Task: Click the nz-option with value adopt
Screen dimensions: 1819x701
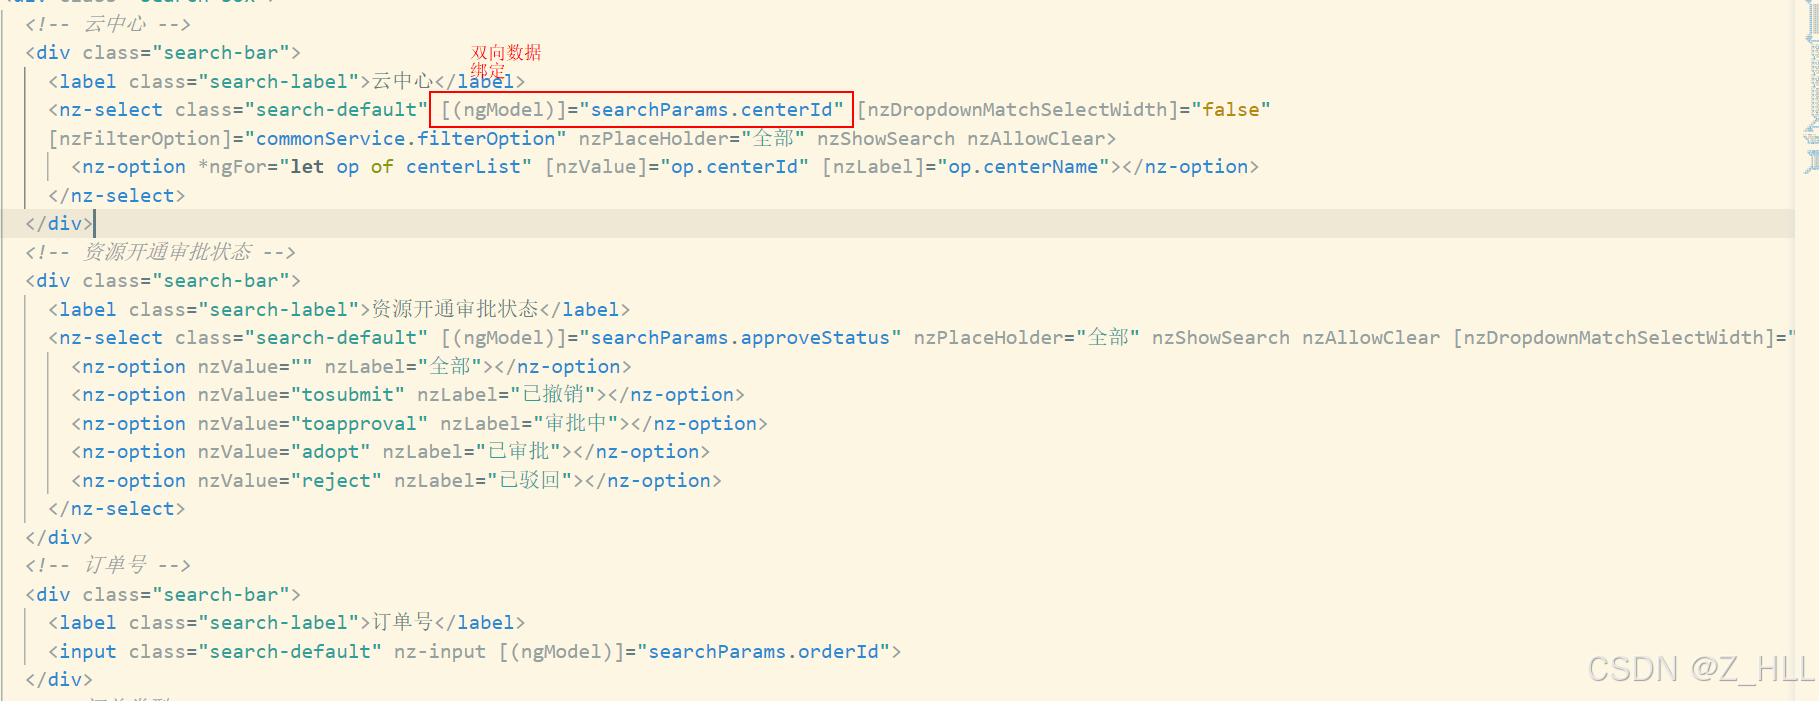Action: click(x=390, y=452)
